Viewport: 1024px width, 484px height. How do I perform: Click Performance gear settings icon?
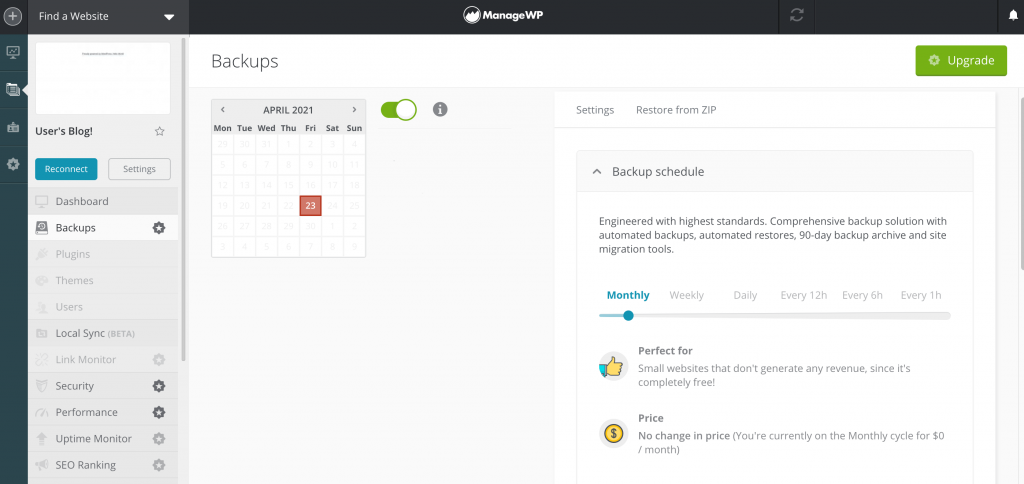coord(158,412)
